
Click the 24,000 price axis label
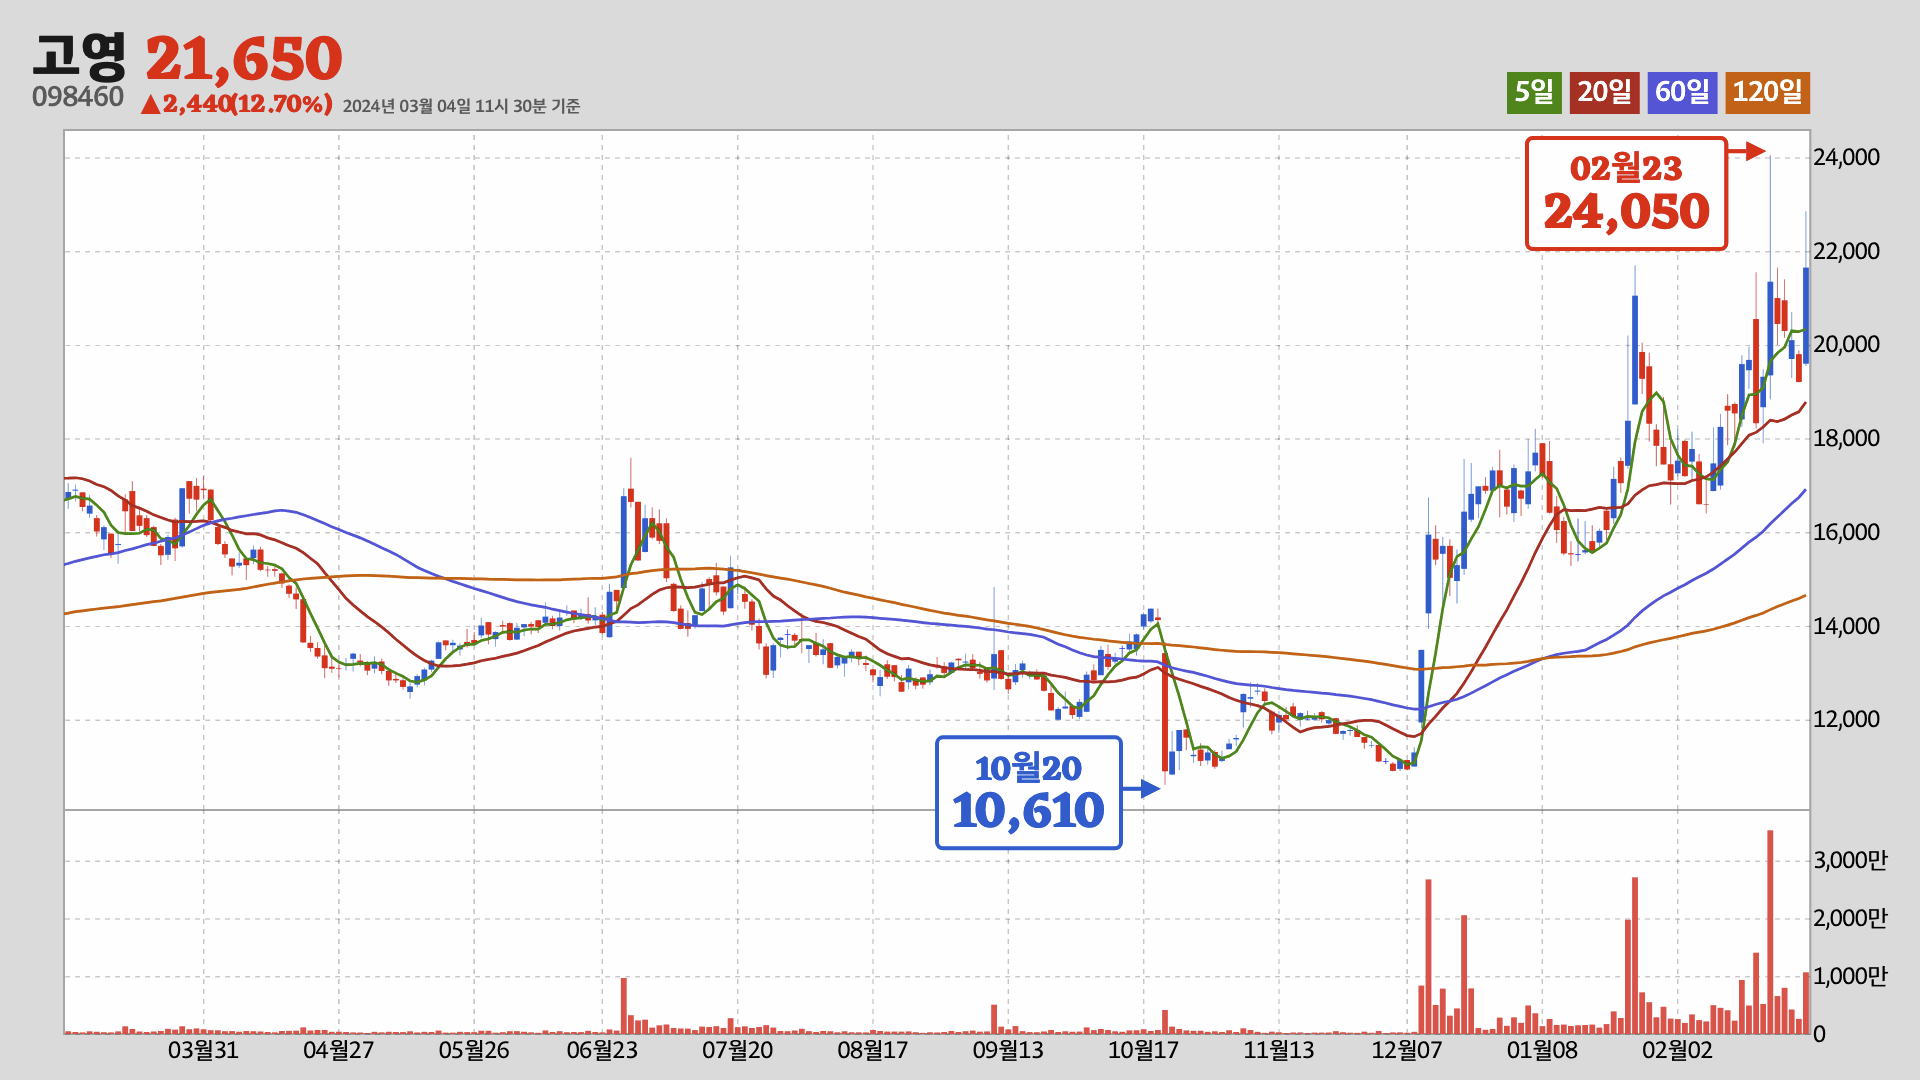1846,157
